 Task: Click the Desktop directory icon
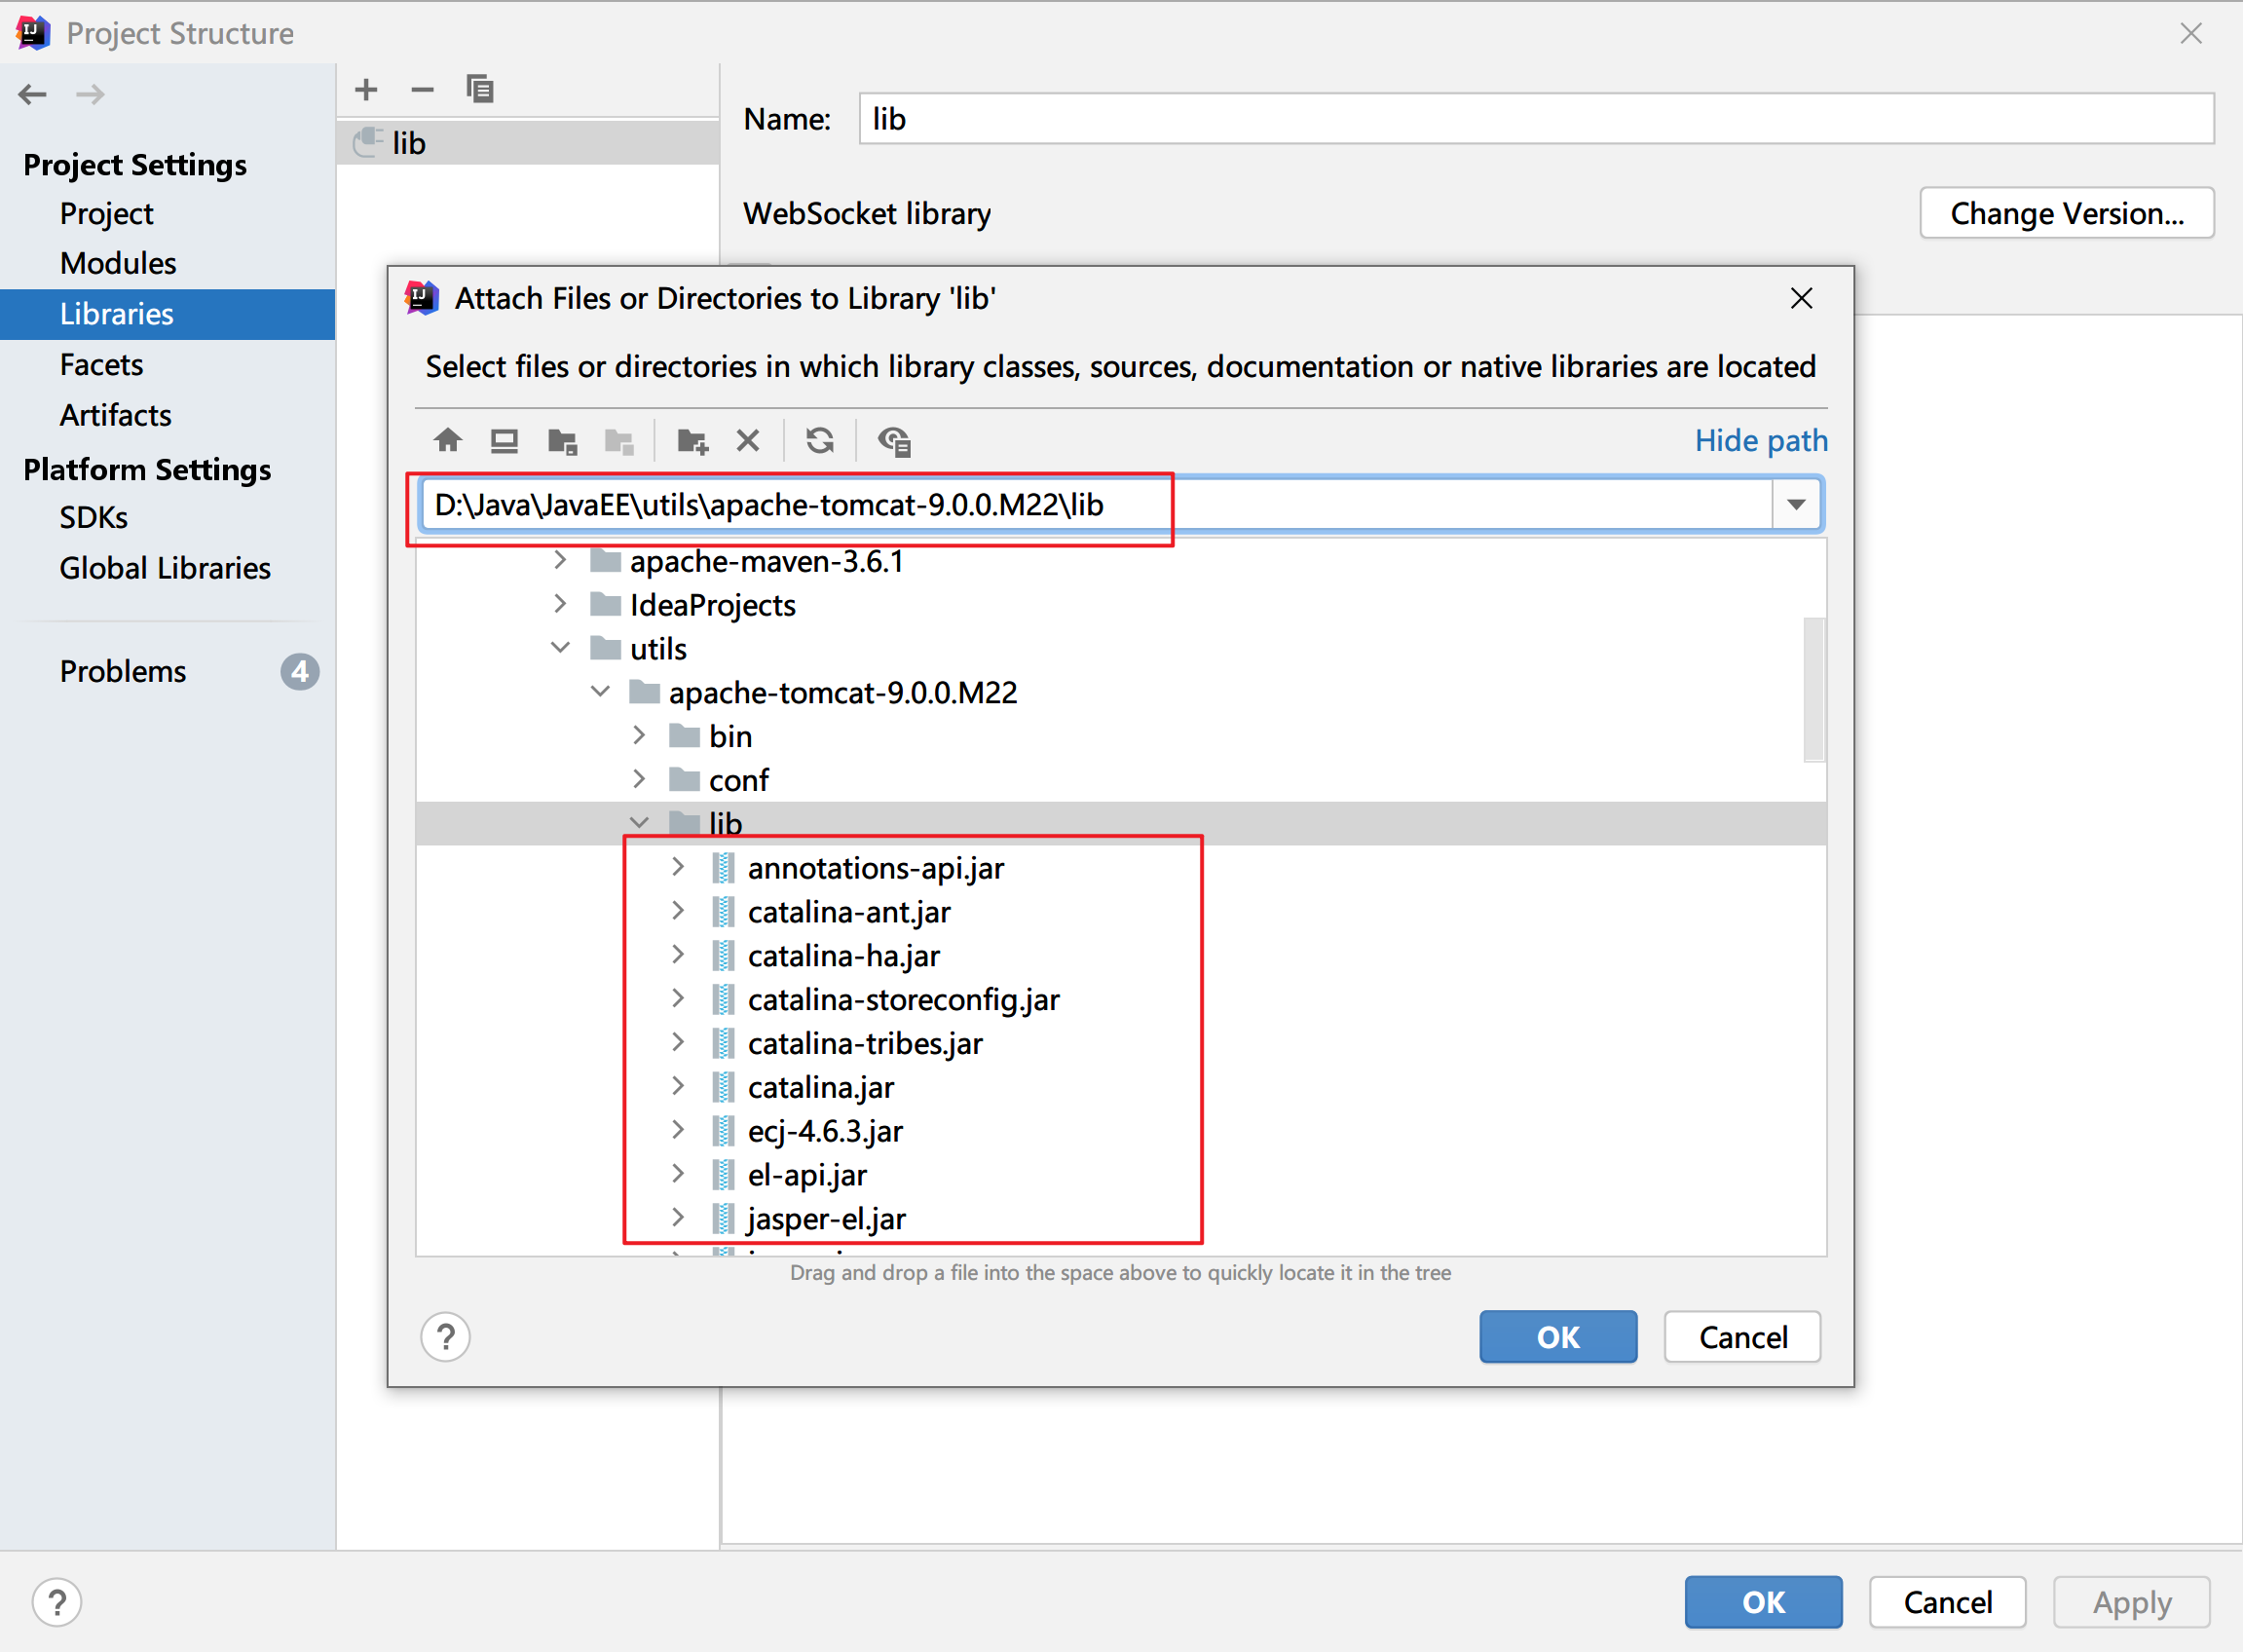504,440
